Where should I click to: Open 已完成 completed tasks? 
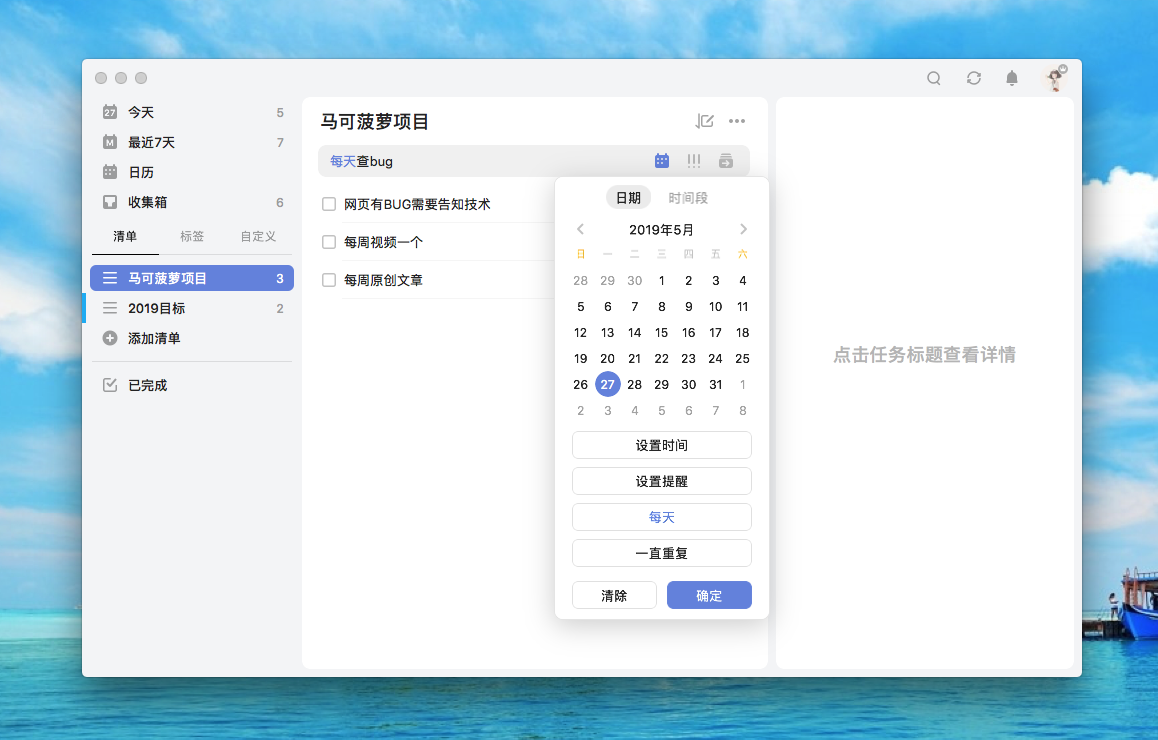coord(193,385)
